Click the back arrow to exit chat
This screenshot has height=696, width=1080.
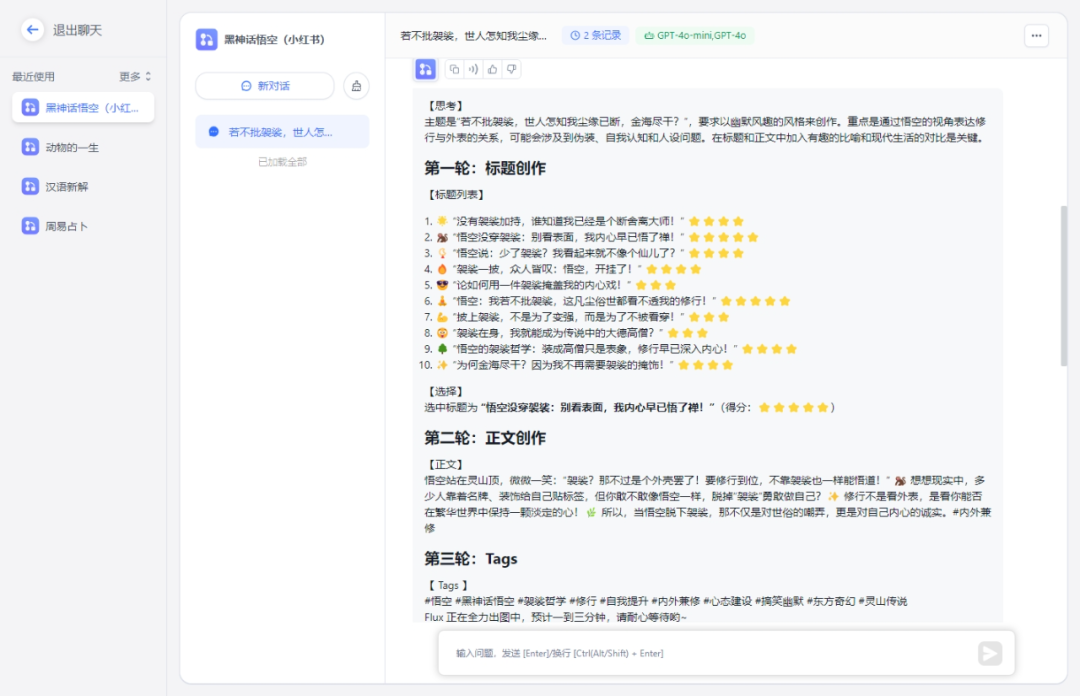click(x=32, y=30)
